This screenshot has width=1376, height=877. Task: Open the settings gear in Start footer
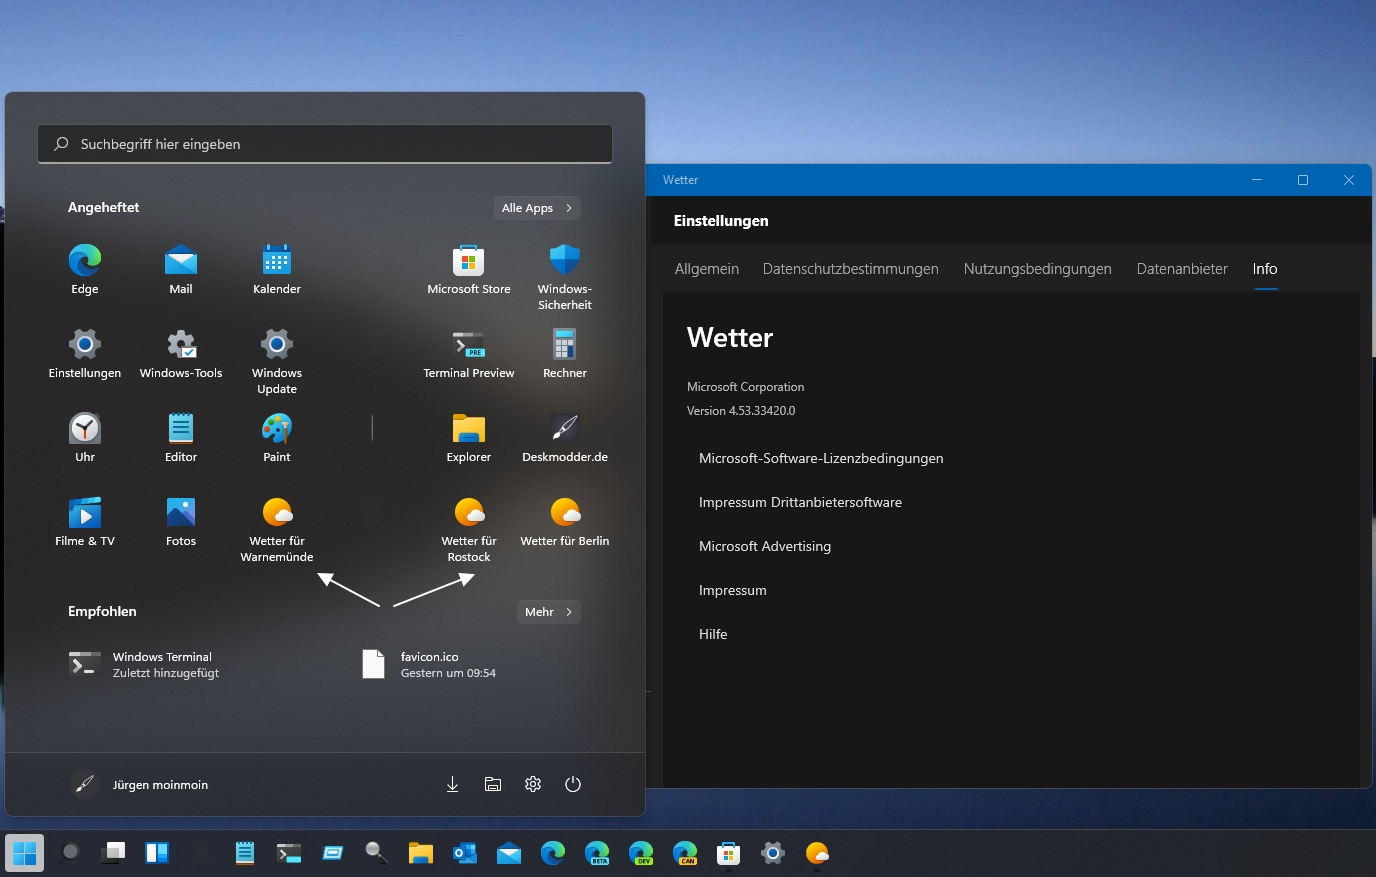click(x=533, y=784)
